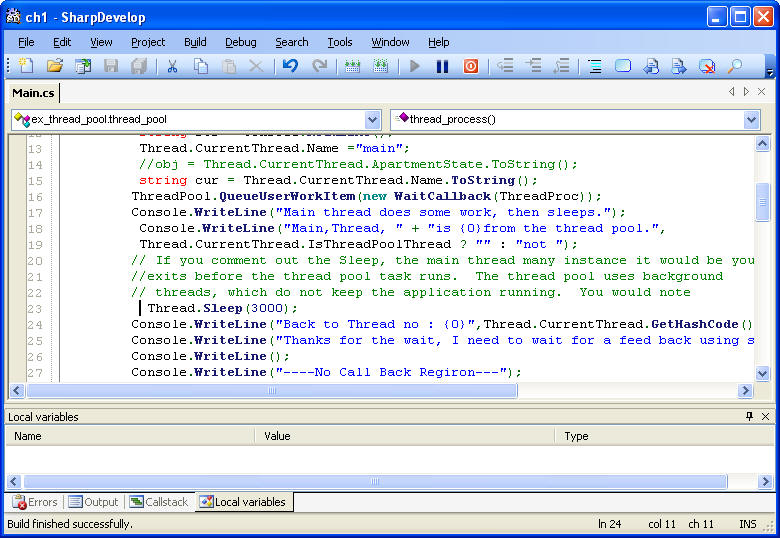Click the editor horizontal scrollbar thumb

pyautogui.click(x=270, y=391)
